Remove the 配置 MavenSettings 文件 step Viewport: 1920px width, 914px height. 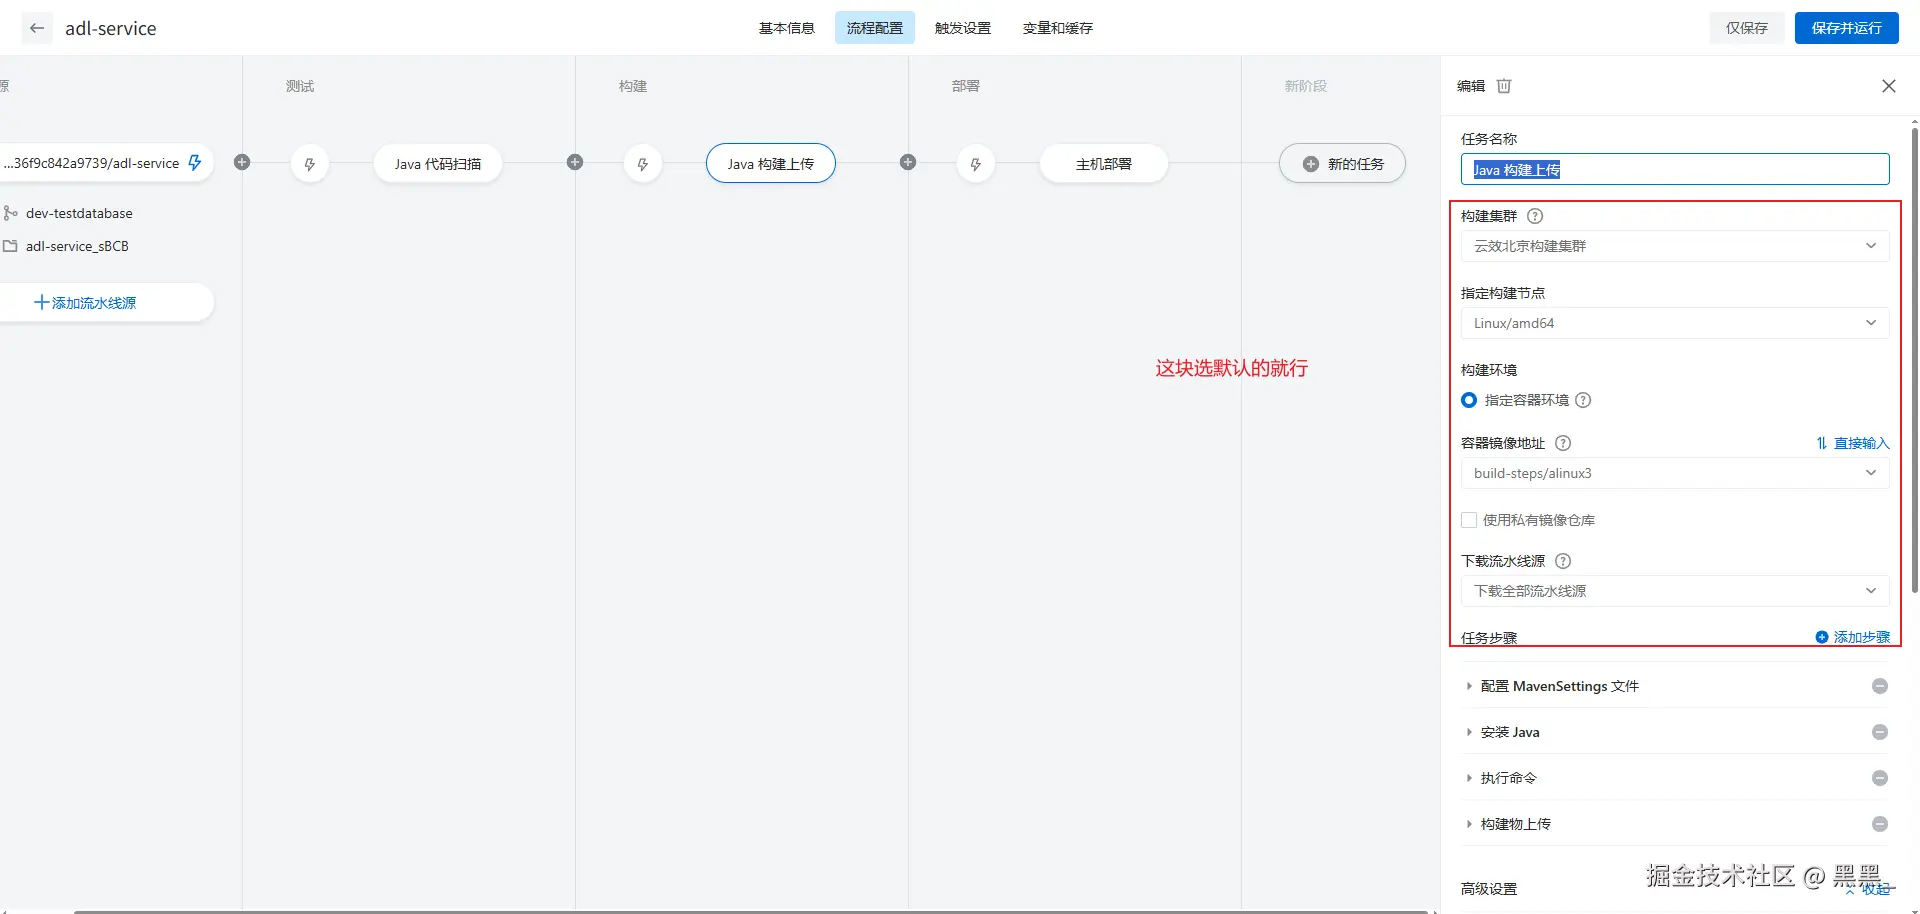(x=1880, y=686)
